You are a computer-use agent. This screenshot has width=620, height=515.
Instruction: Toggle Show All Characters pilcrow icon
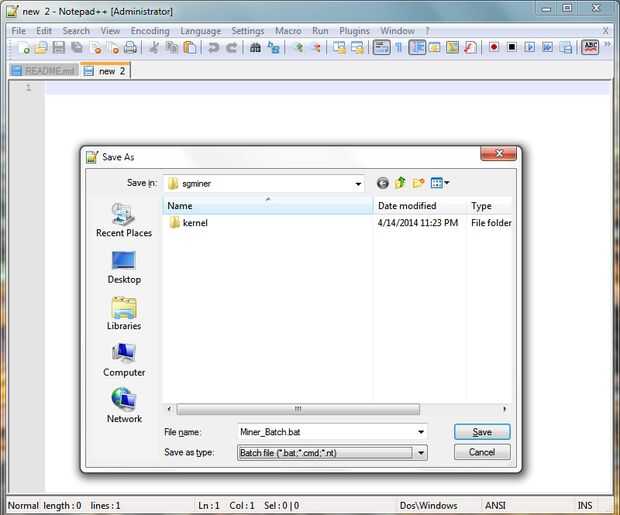[x=399, y=48]
